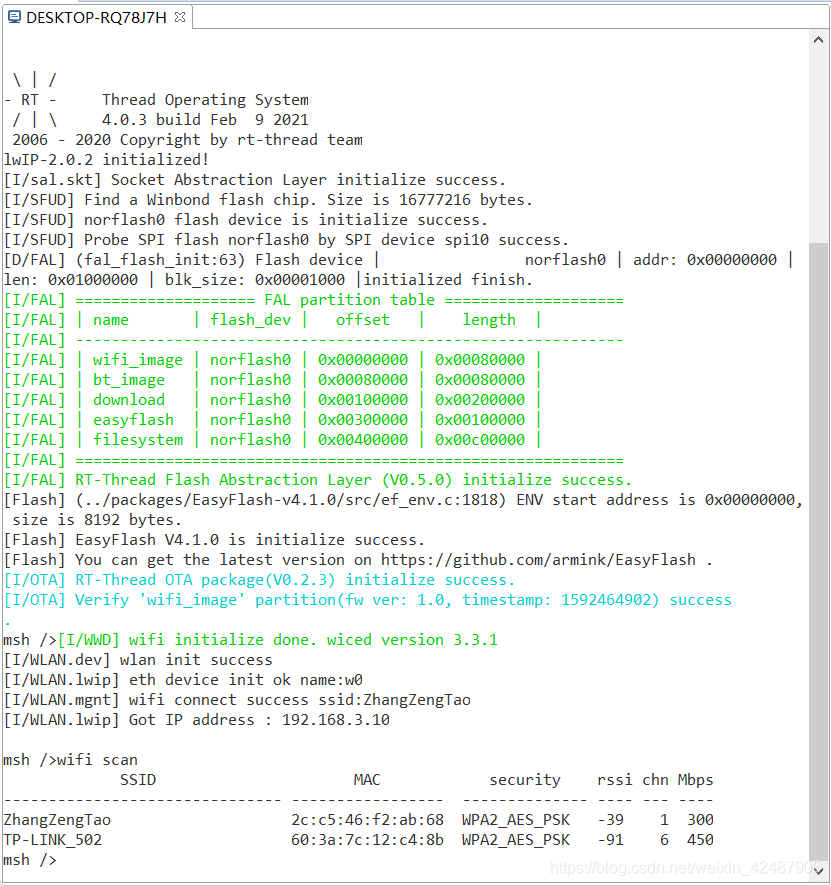This screenshot has height=886, width=831.
Task: Click the 'chn' column header
Action: tap(655, 780)
